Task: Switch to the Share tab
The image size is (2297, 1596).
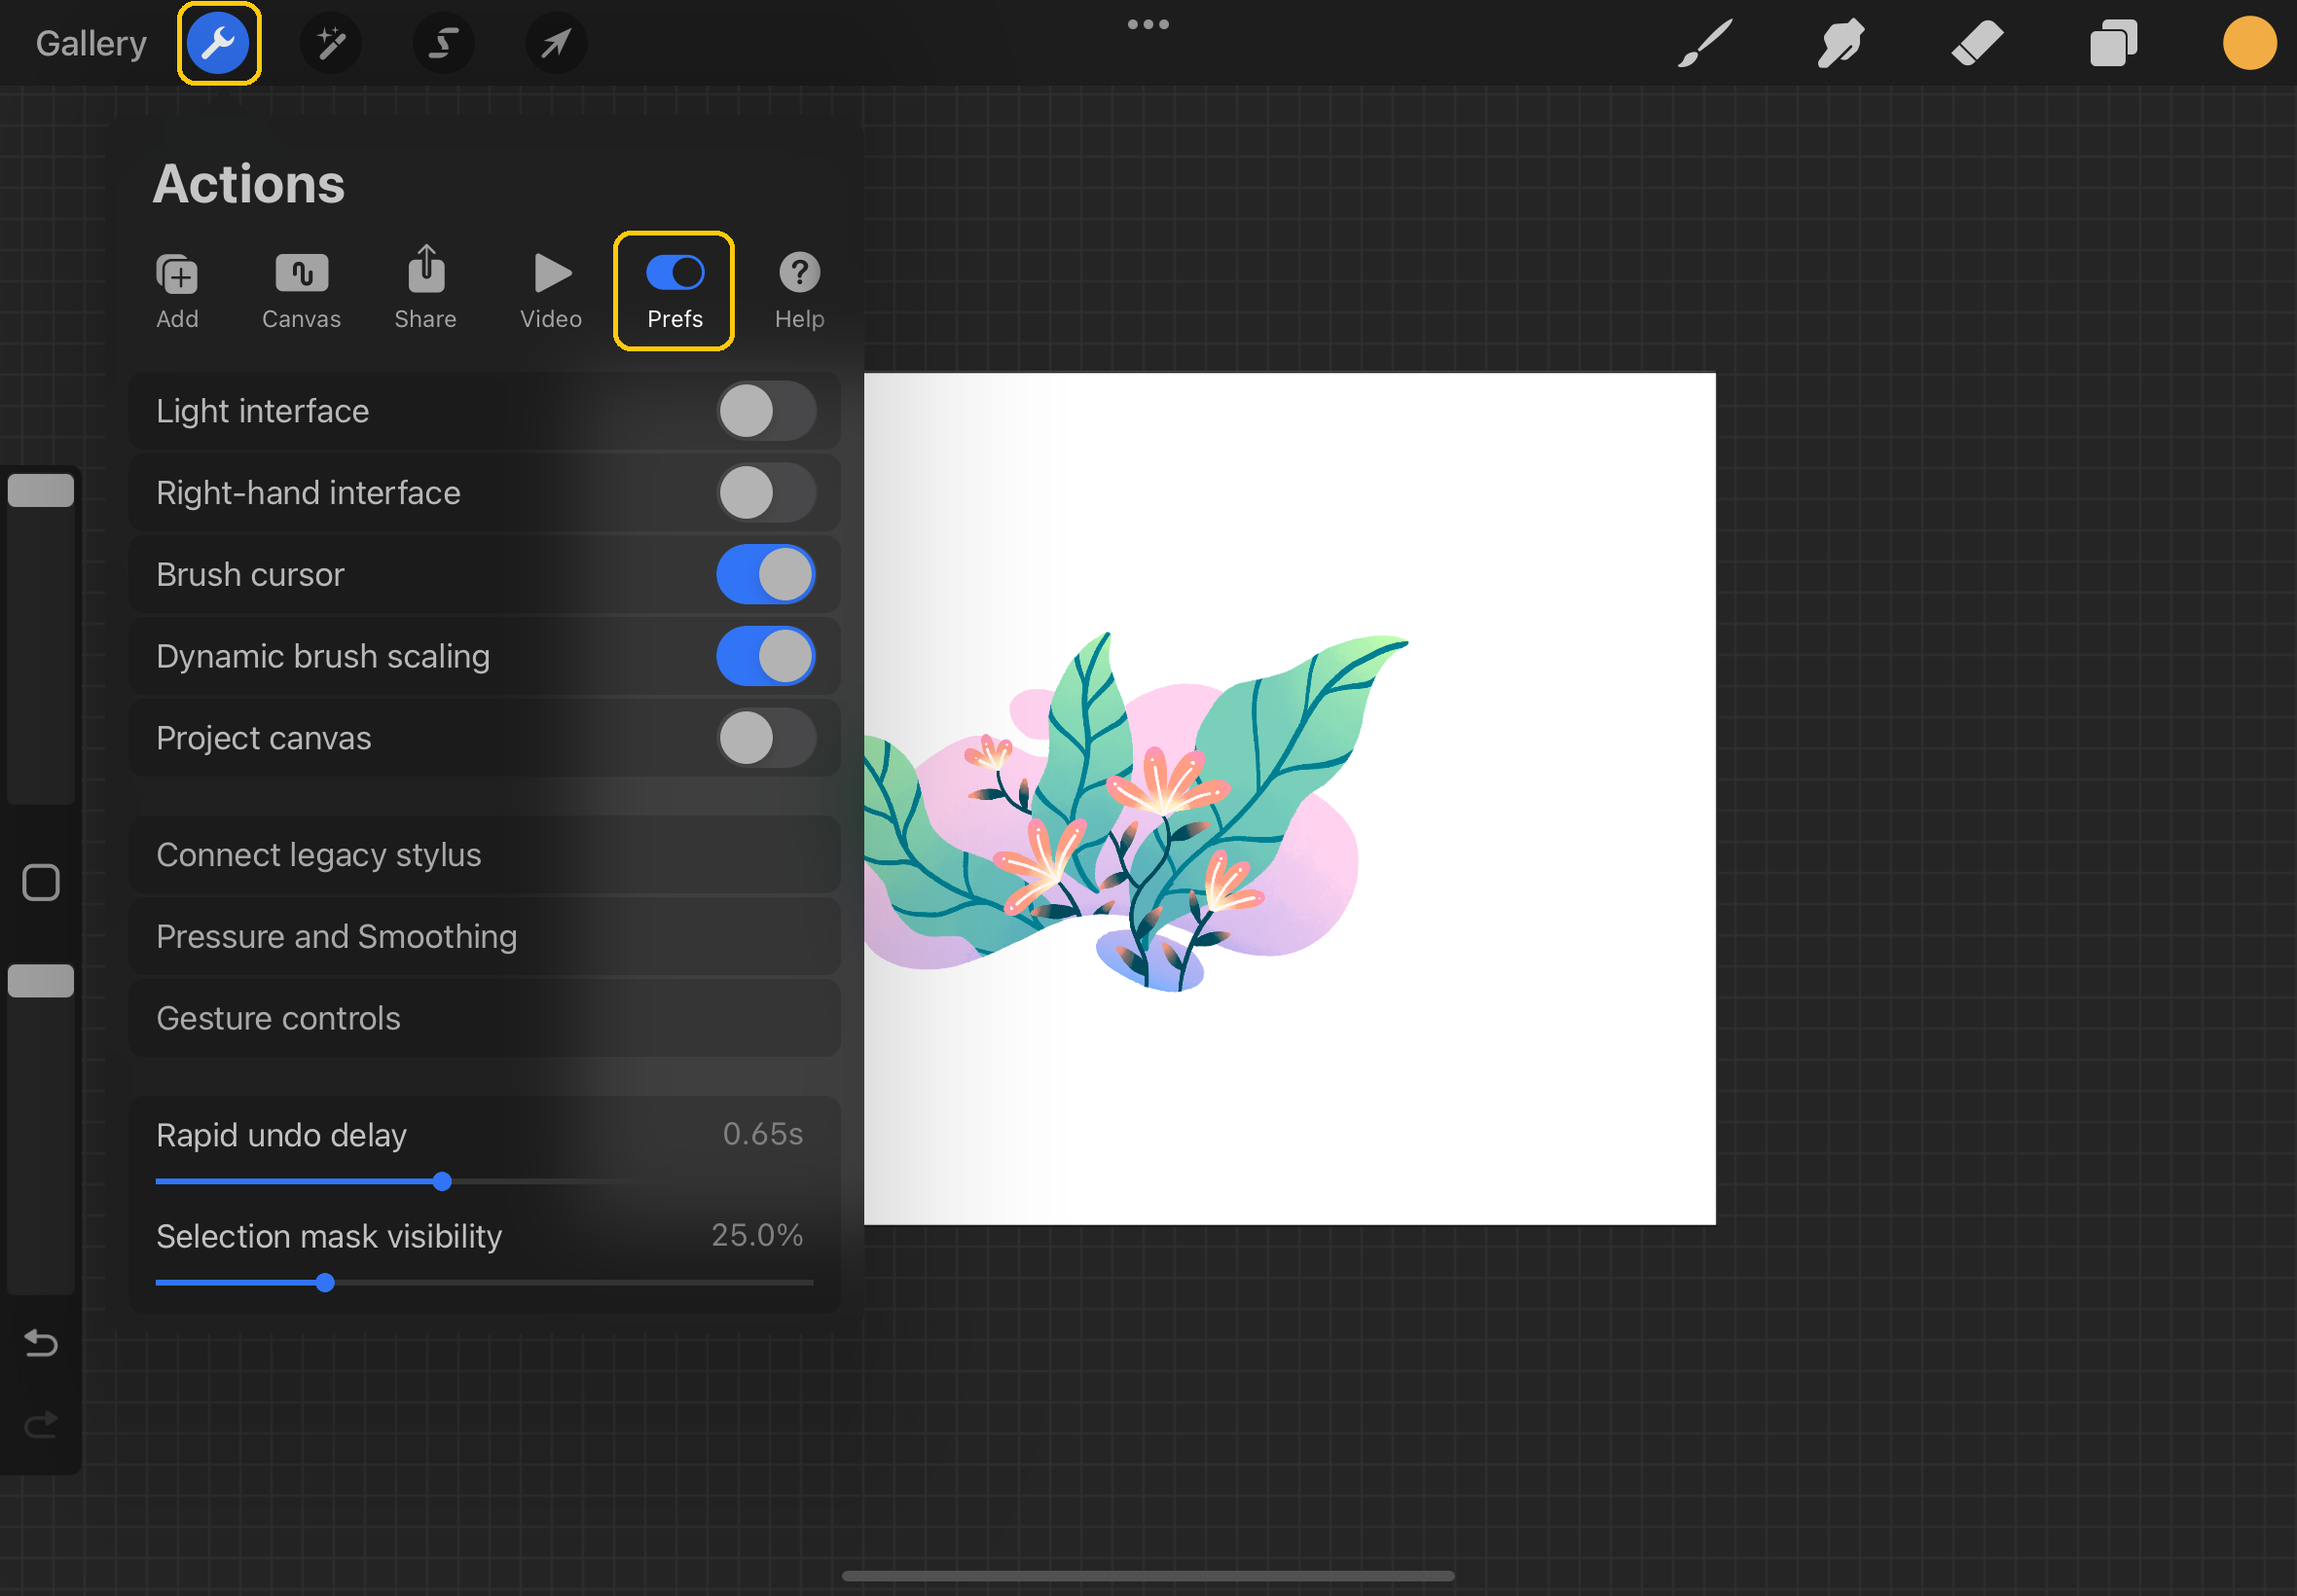Action: (x=425, y=290)
